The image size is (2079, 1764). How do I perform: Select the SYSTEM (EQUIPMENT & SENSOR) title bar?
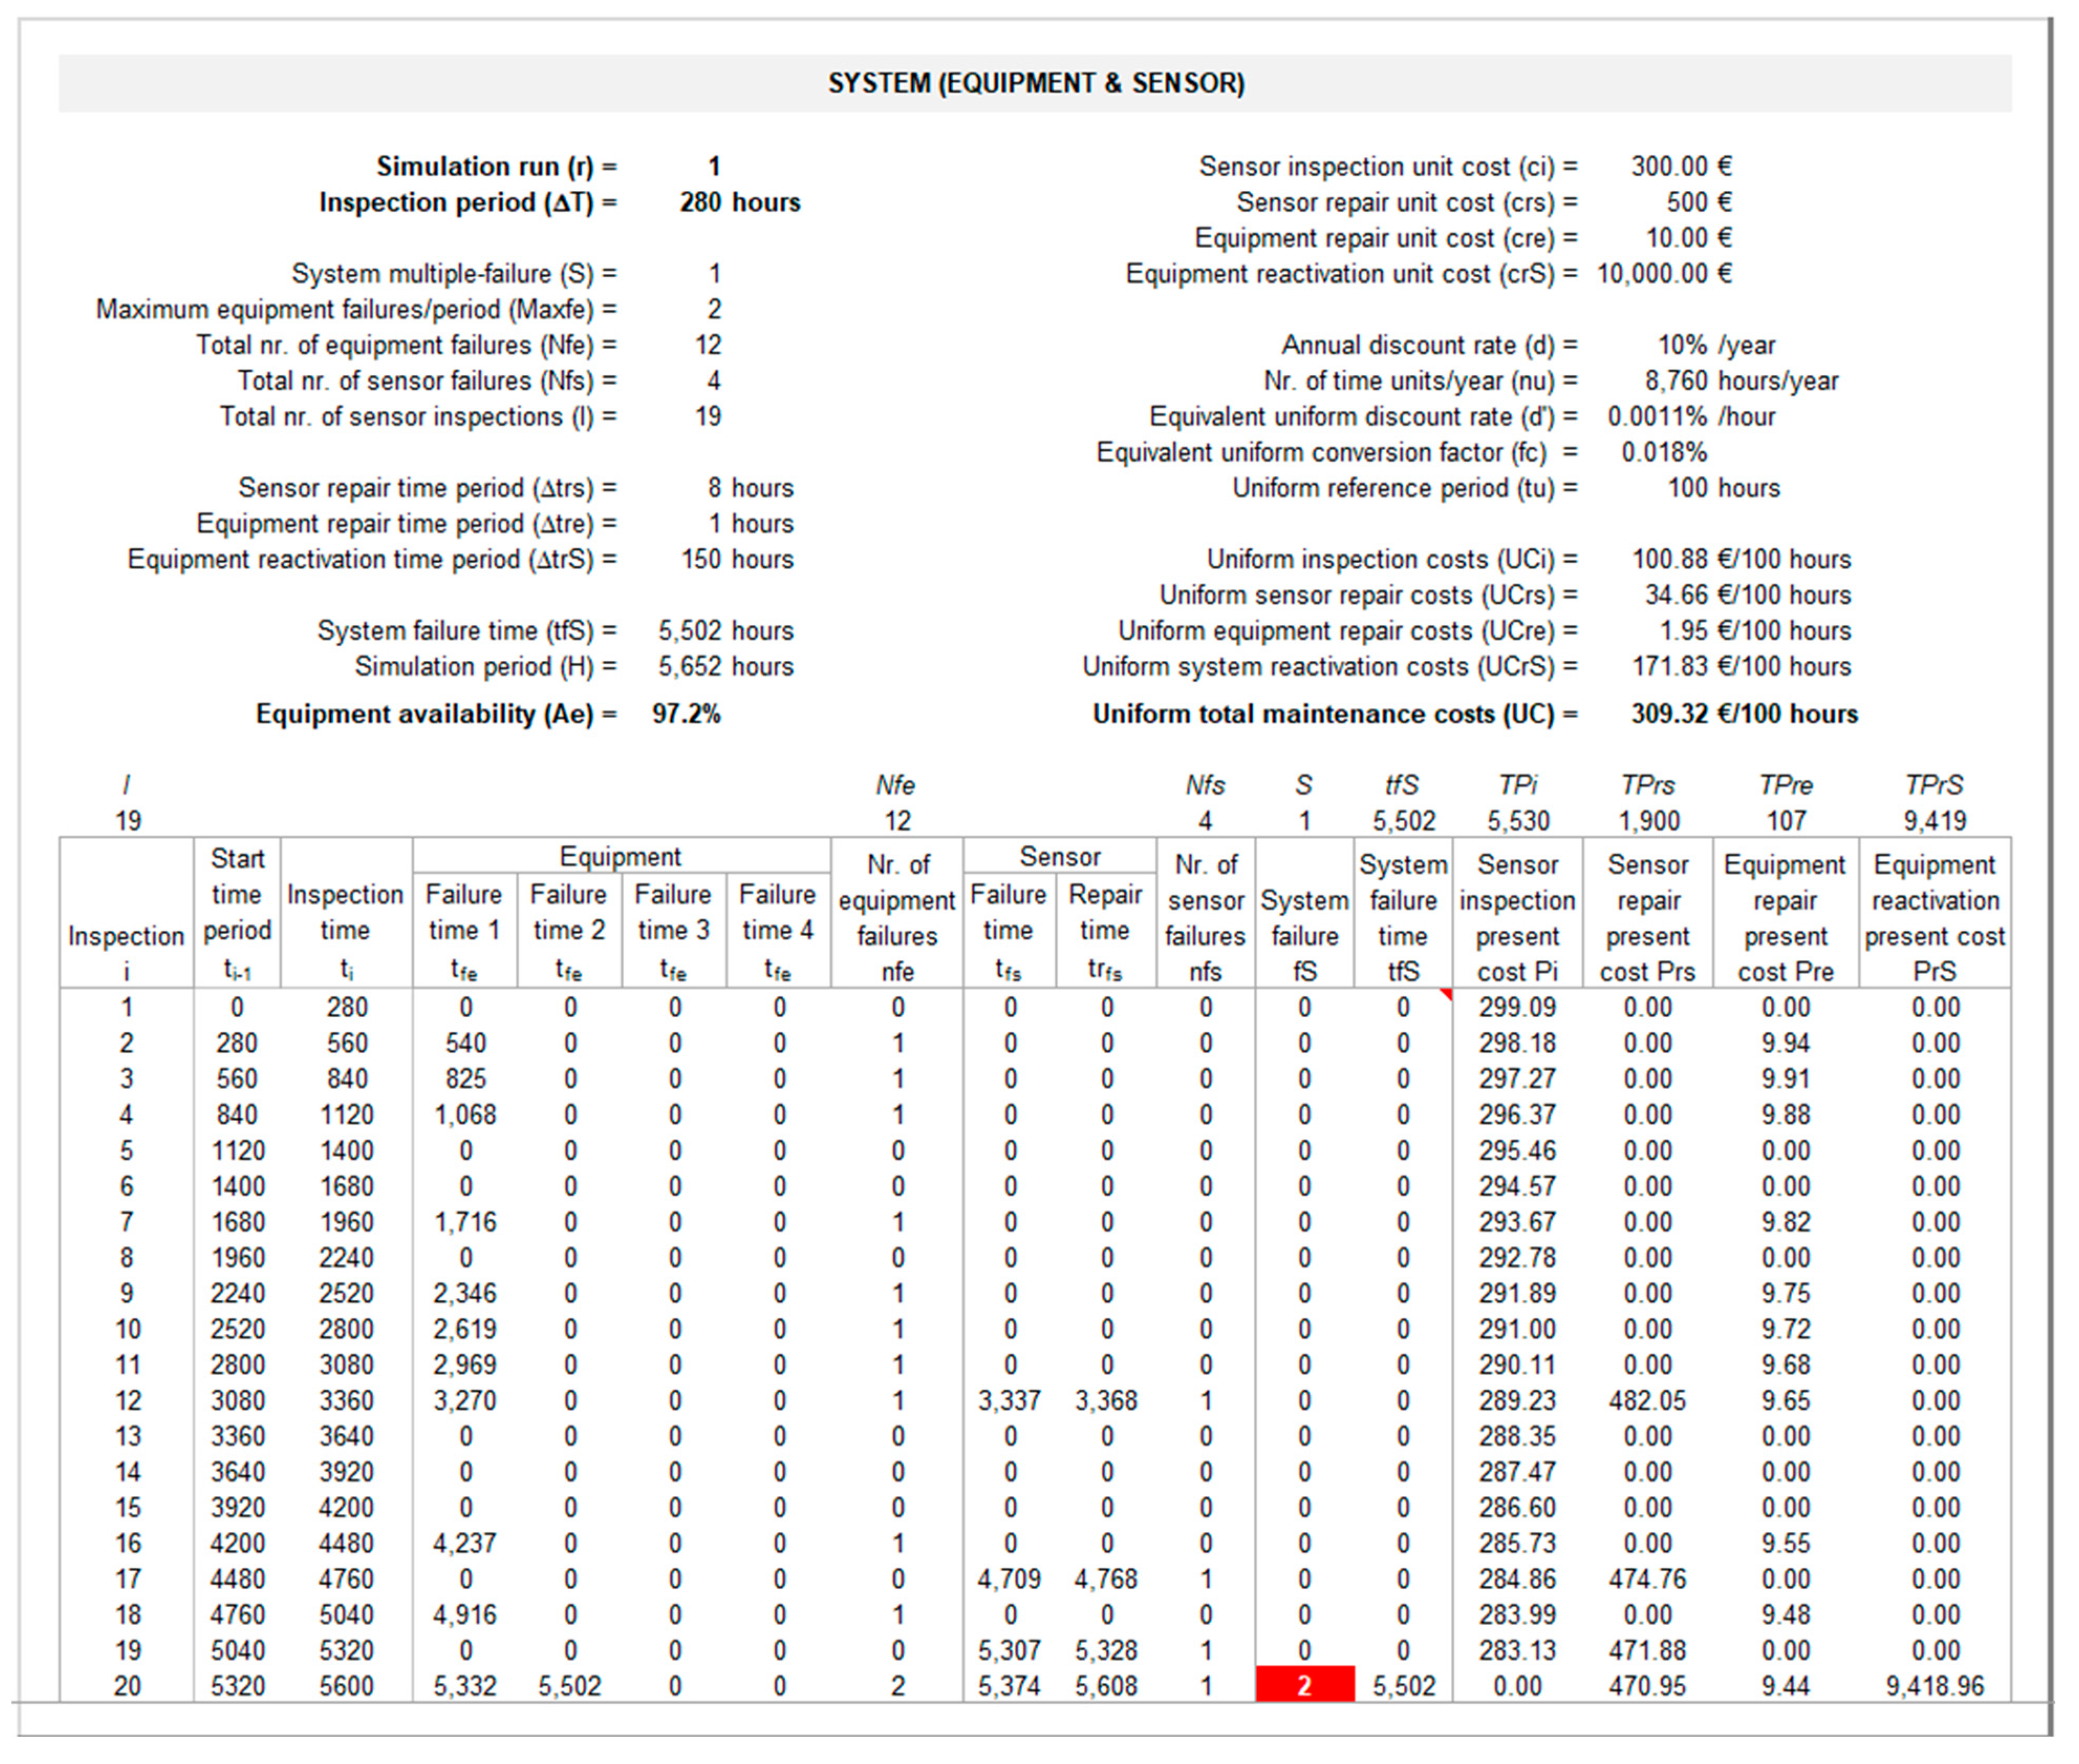click(x=1038, y=83)
